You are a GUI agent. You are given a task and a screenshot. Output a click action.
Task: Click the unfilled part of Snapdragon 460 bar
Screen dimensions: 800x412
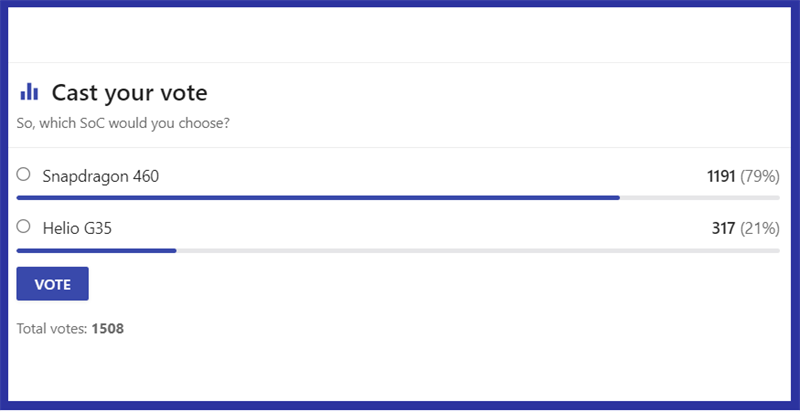[700, 198]
